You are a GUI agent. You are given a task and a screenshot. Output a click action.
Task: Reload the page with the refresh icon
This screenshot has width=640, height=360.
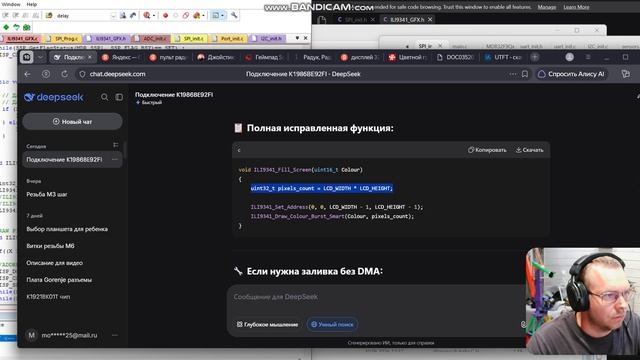(x=64, y=74)
